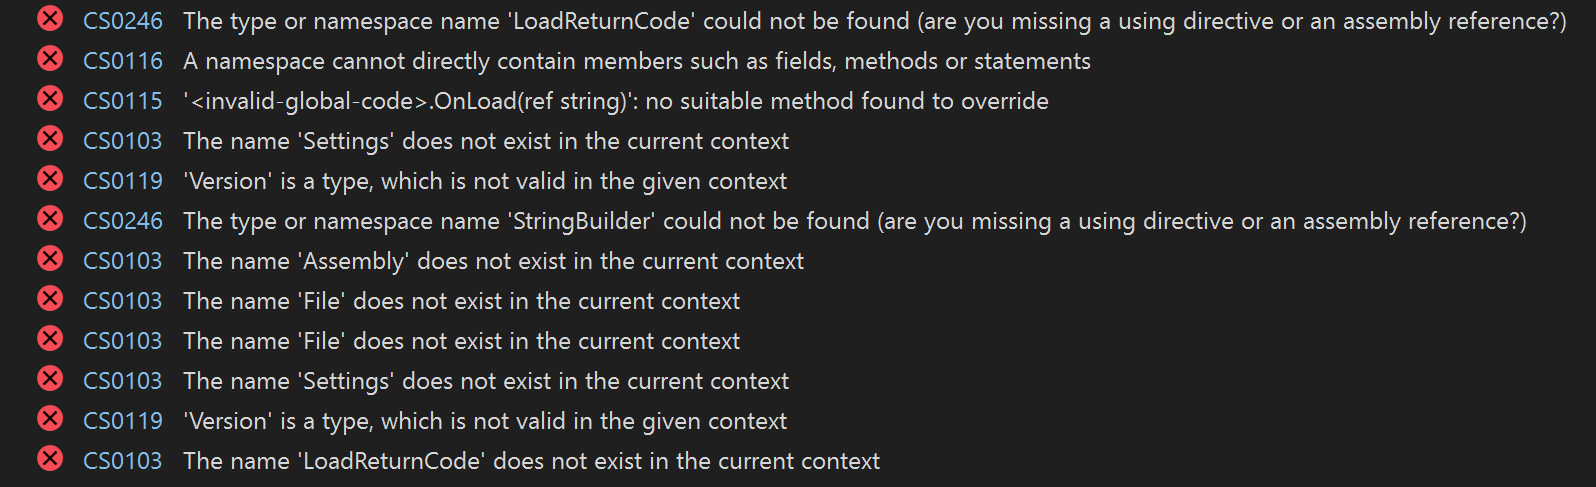Open the CS0115 error code link

point(123,101)
